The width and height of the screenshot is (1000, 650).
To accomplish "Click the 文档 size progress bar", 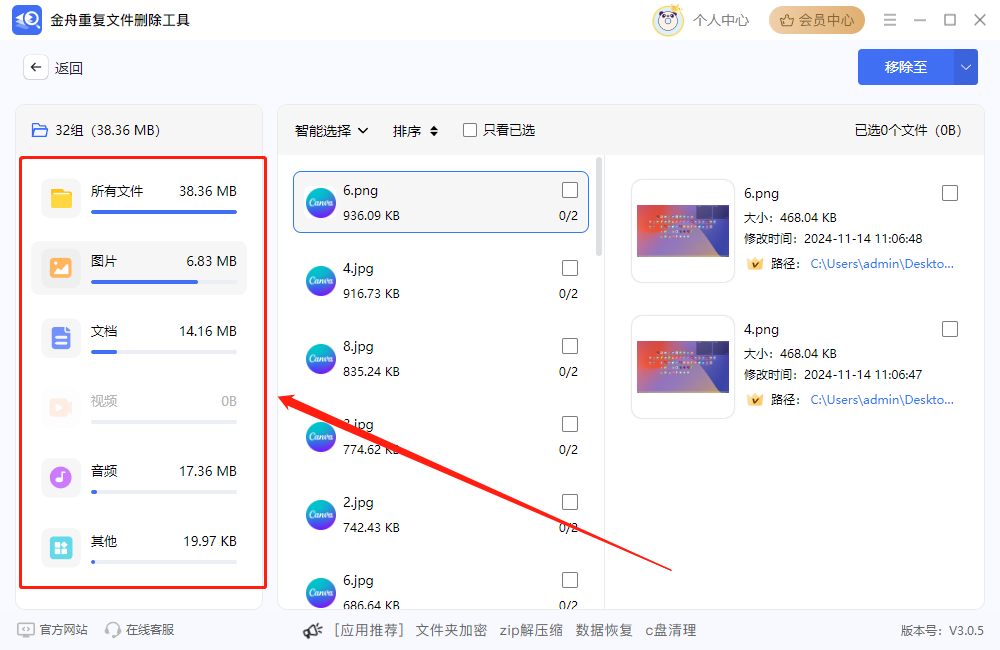I will (164, 352).
